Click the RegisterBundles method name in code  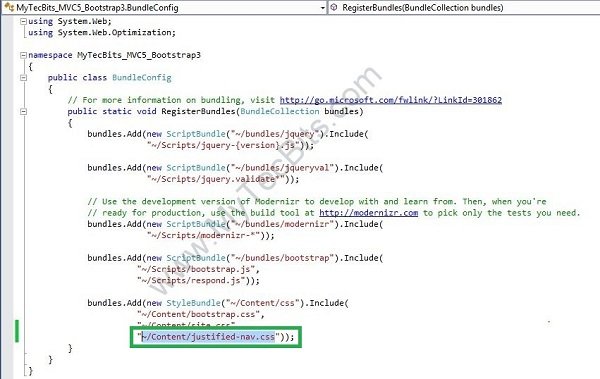click(x=198, y=111)
